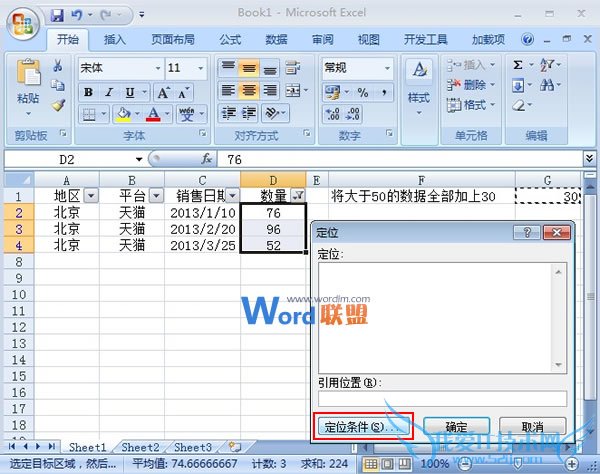Save the workbook with the floppy icon
The height and width of the screenshot is (474, 600).
[x=57, y=15]
